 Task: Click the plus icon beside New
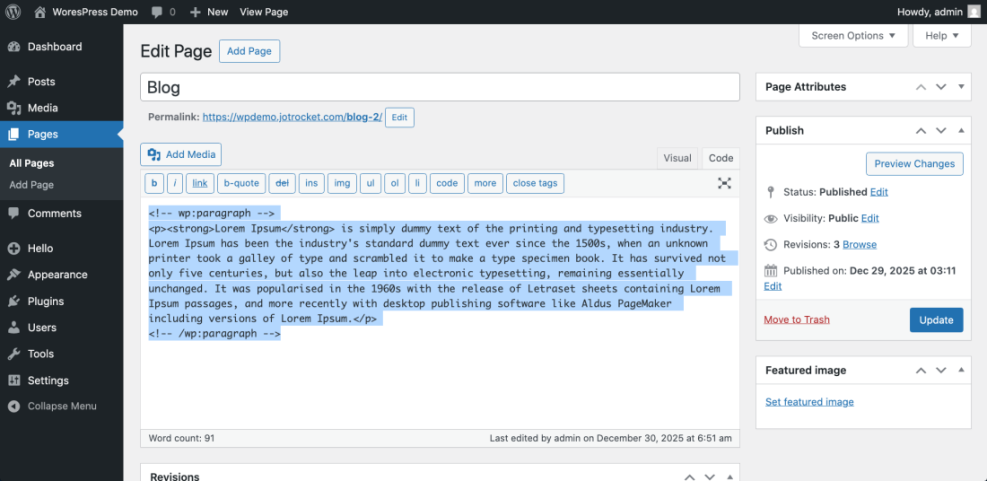click(x=195, y=12)
